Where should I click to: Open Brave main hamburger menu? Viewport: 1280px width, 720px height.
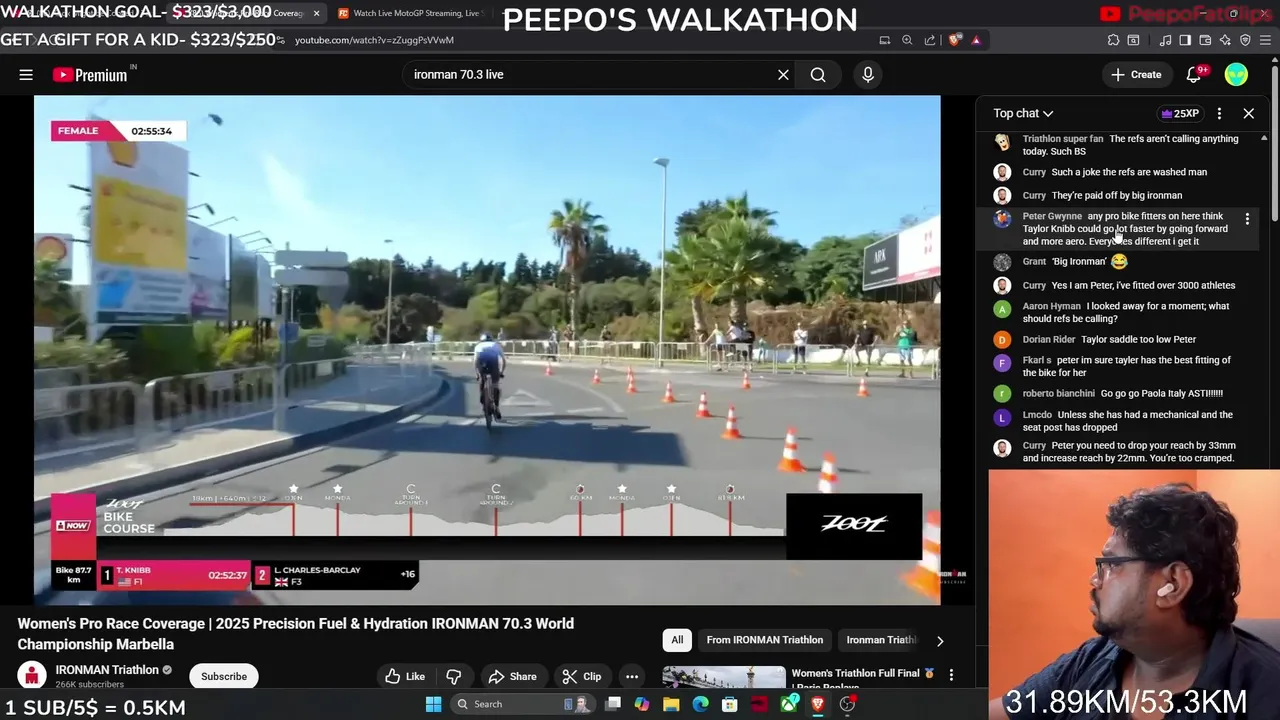point(1266,40)
